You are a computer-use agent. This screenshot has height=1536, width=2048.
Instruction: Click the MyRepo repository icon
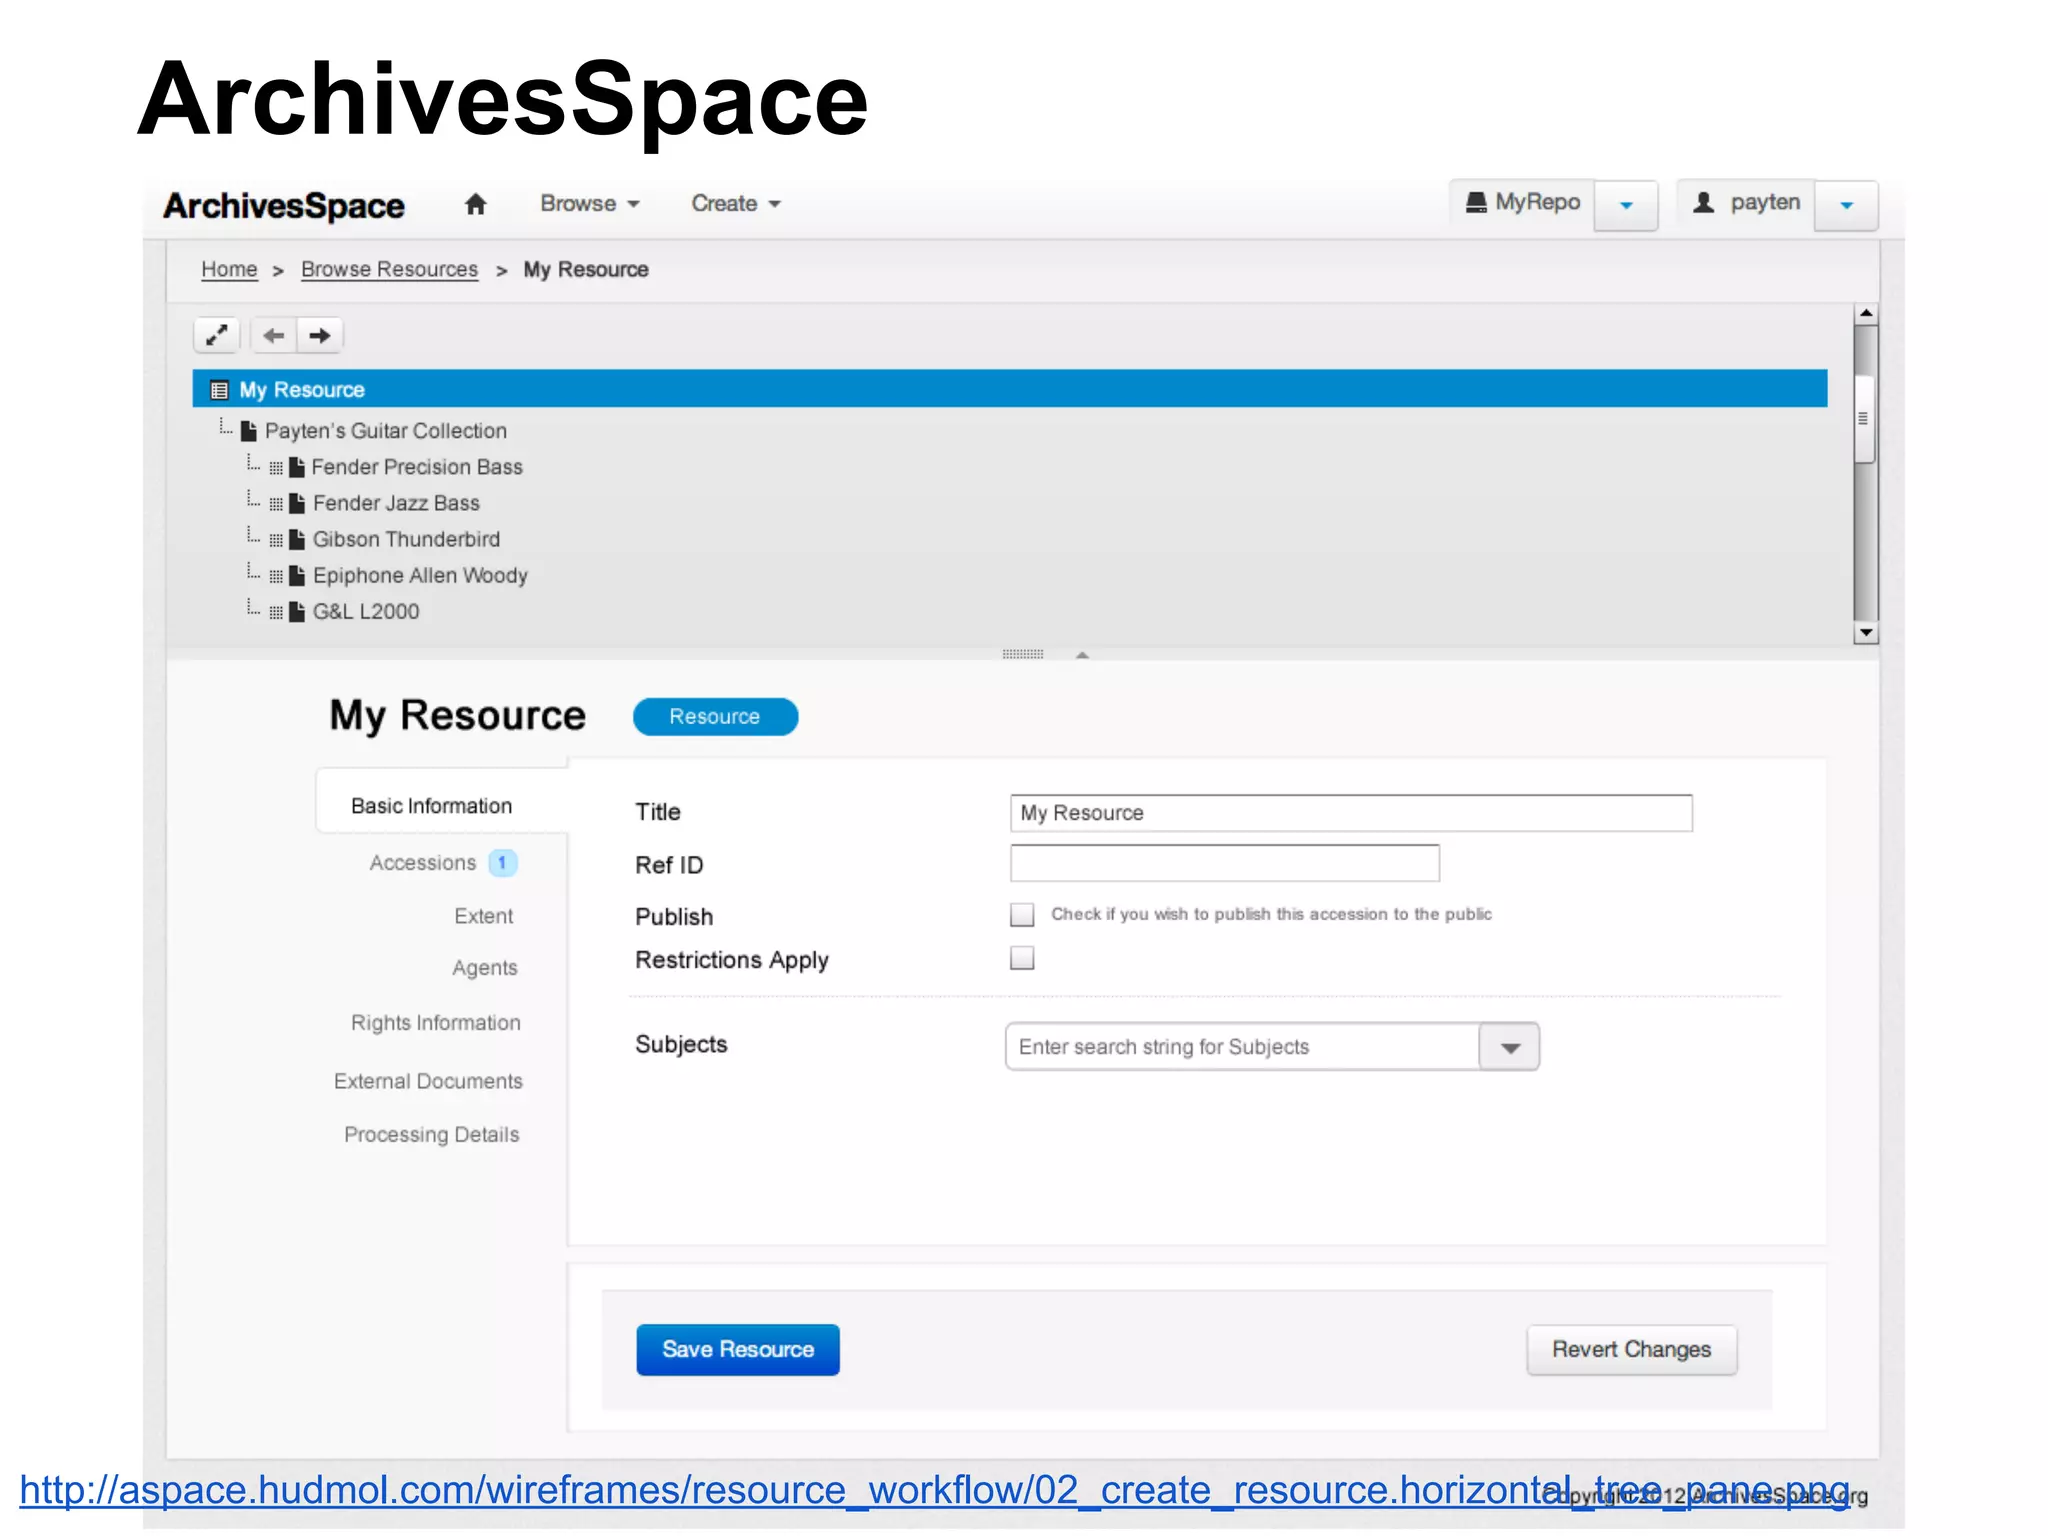(1476, 203)
